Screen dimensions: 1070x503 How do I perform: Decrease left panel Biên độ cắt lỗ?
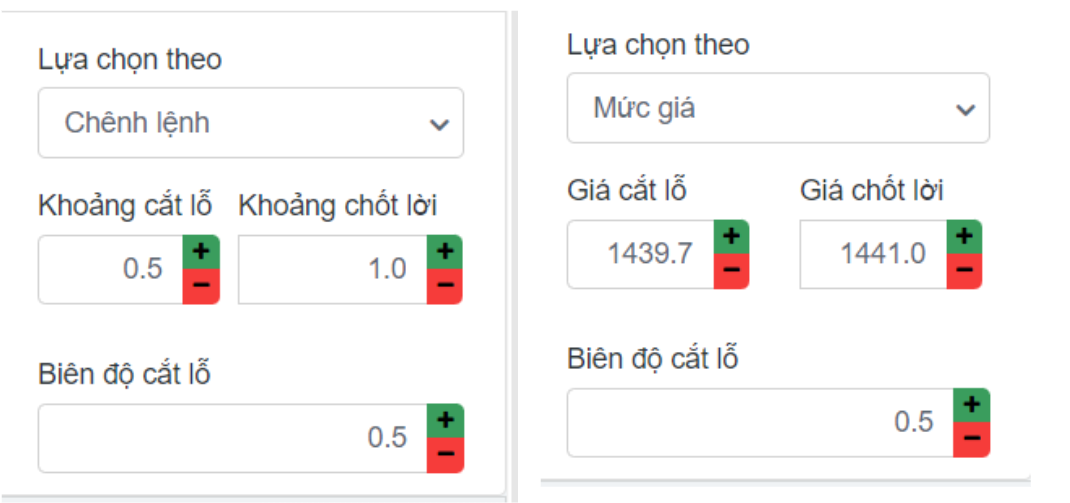click(x=445, y=455)
